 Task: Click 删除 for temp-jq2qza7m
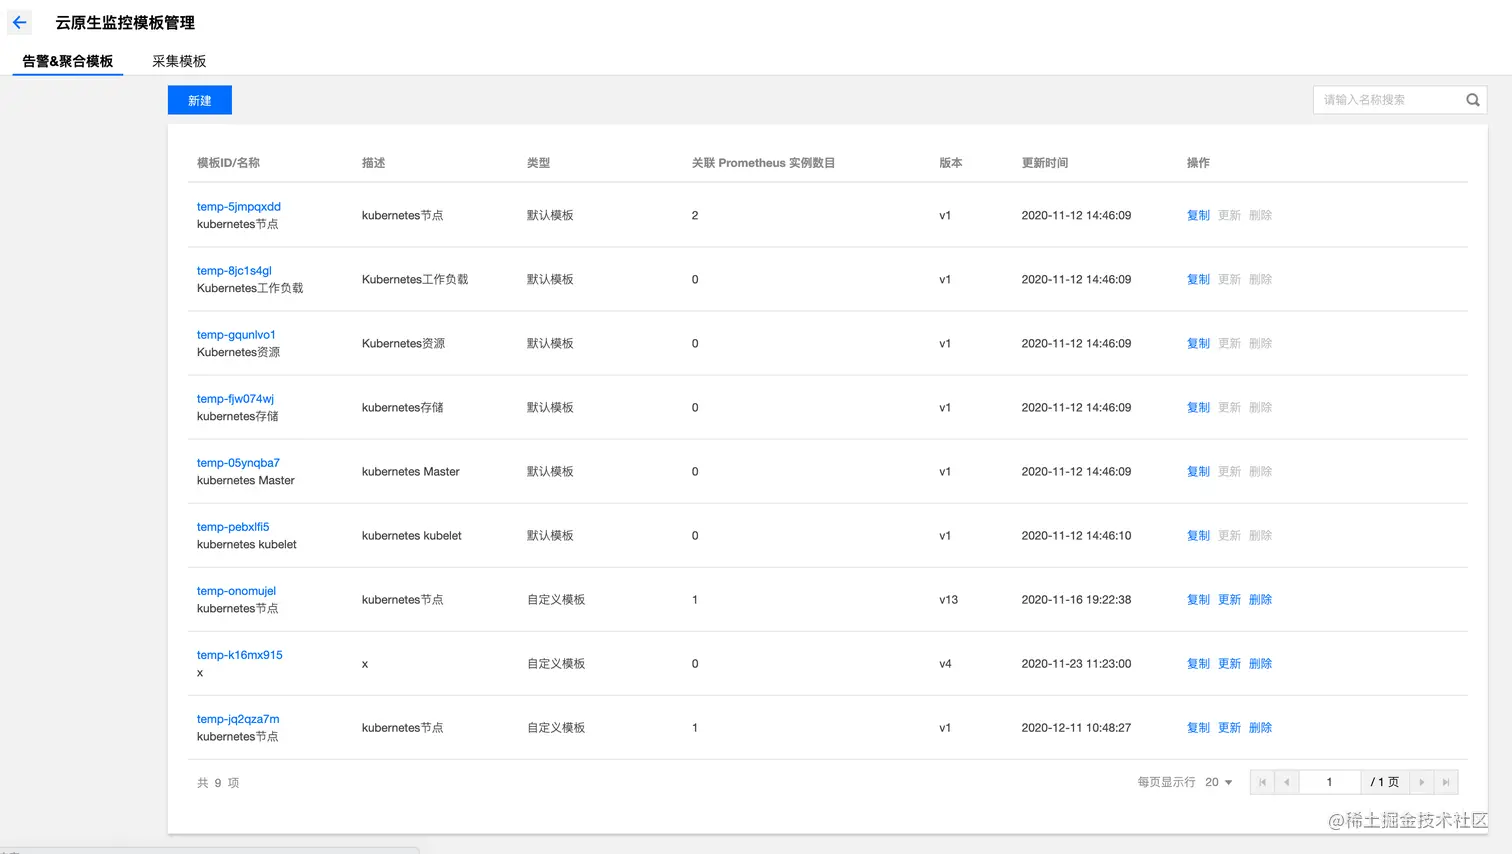pyautogui.click(x=1260, y=727)
